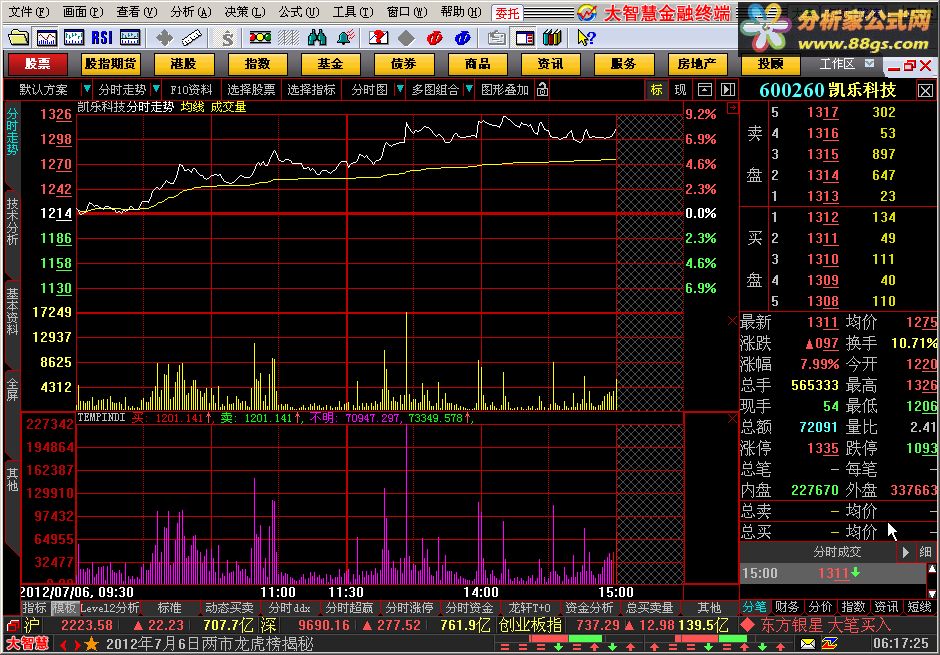Click the 东方银星 大笔买入 alert text
Viewport: 940px width, 655px height.
826,625
